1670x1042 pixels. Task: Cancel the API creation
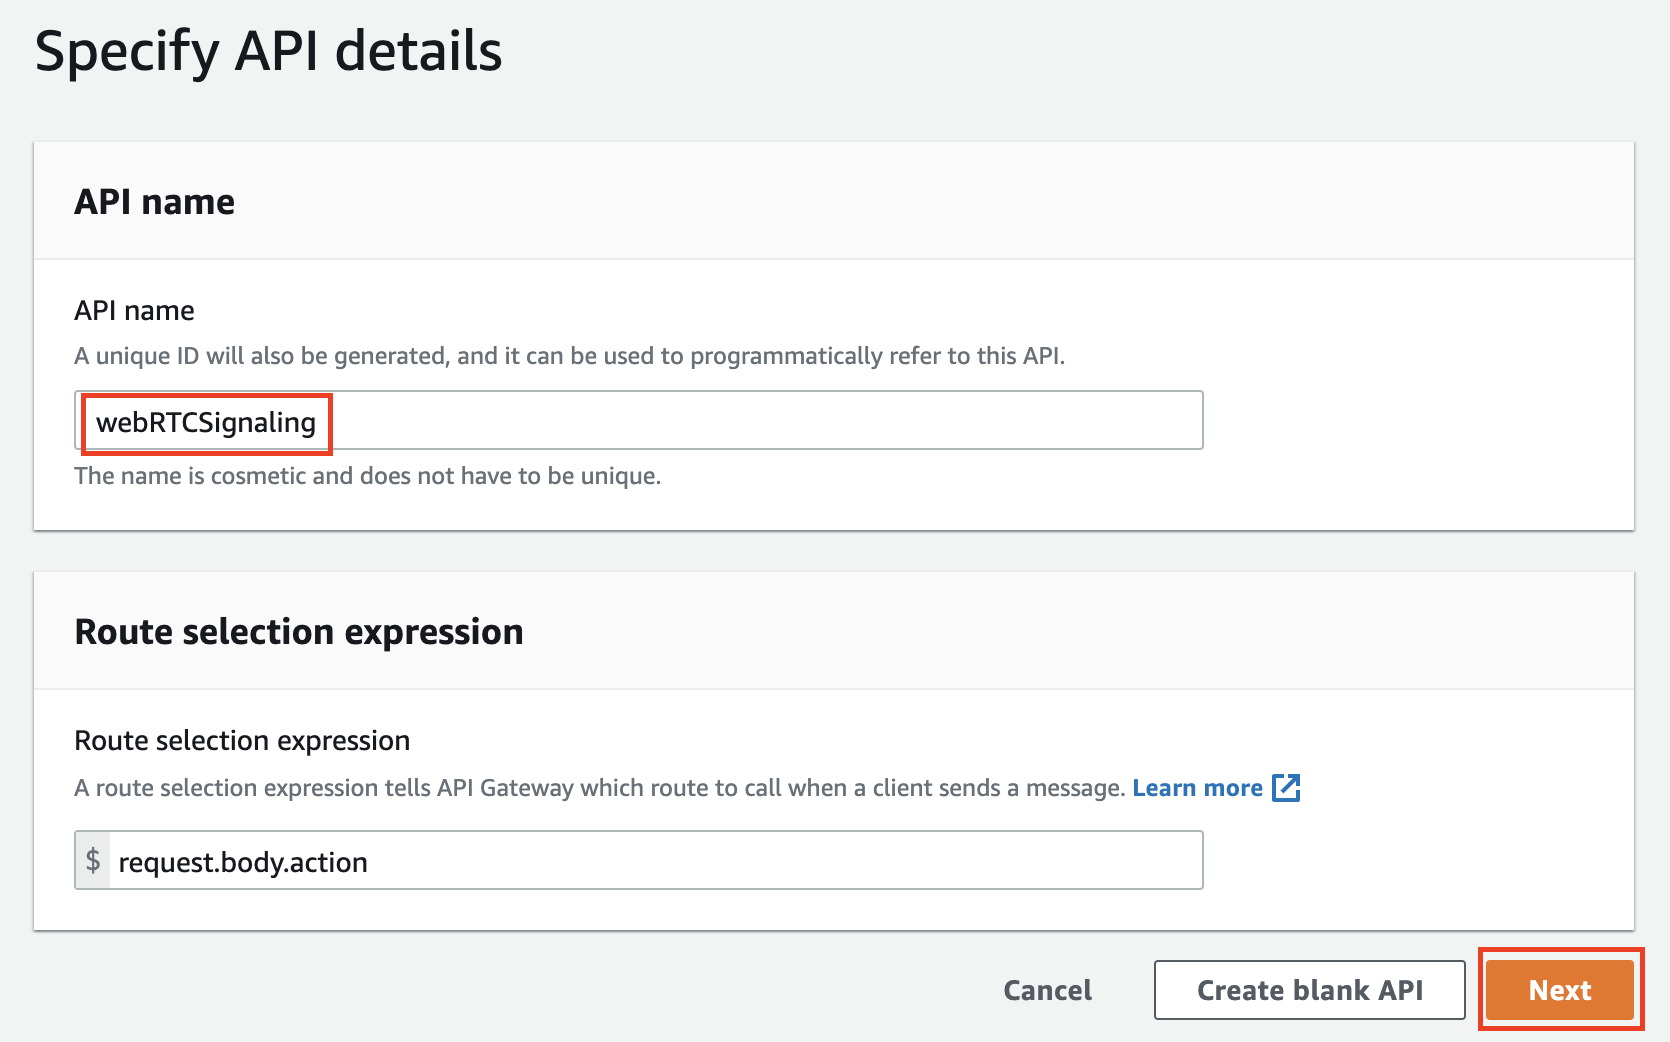tap(1047, 990)
